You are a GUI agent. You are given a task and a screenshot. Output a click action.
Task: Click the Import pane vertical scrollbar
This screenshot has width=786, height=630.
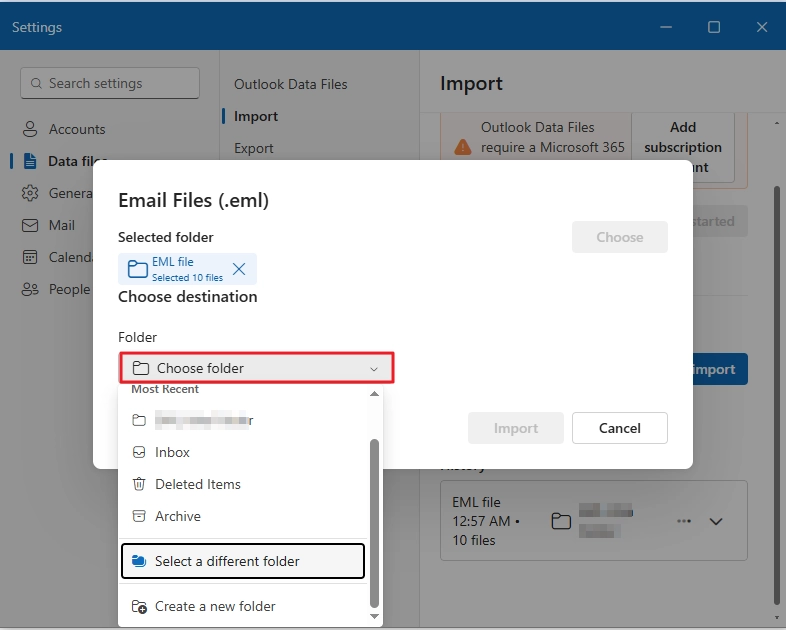pyautogui.click(x=777, y=396)
